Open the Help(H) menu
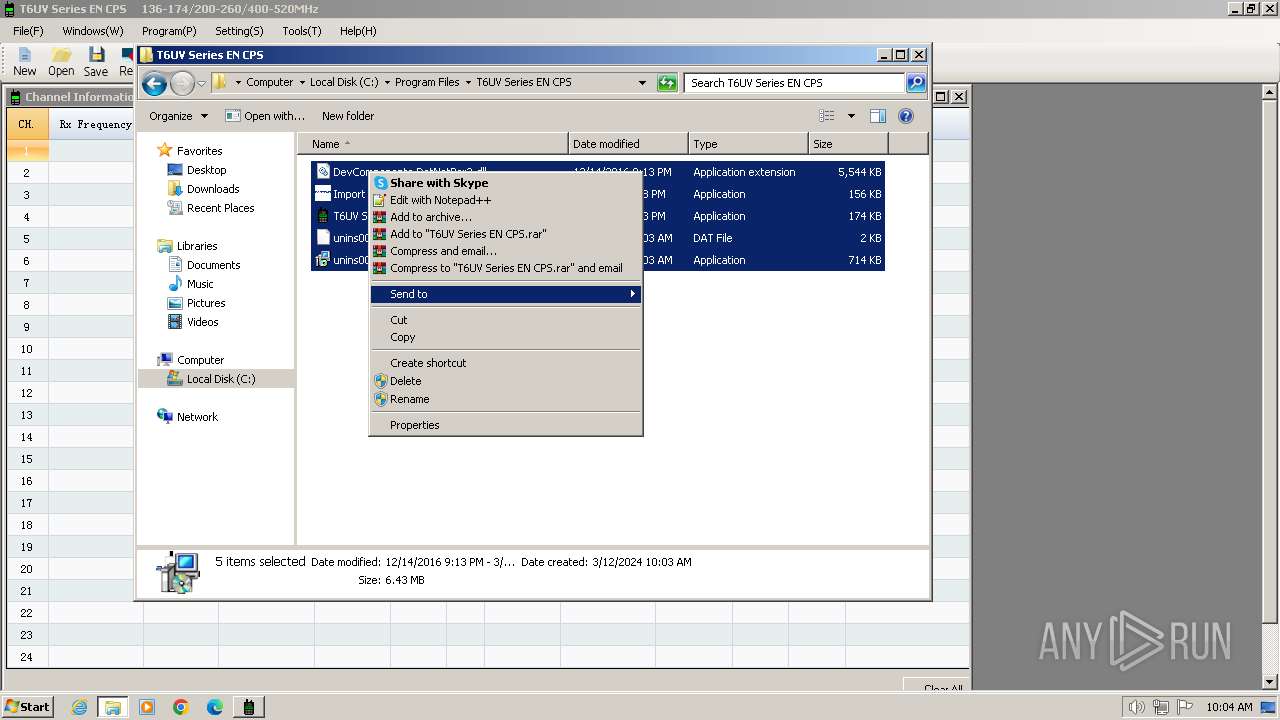The image size is (1280, 720). pyautogui.click(x=358, y=31)
